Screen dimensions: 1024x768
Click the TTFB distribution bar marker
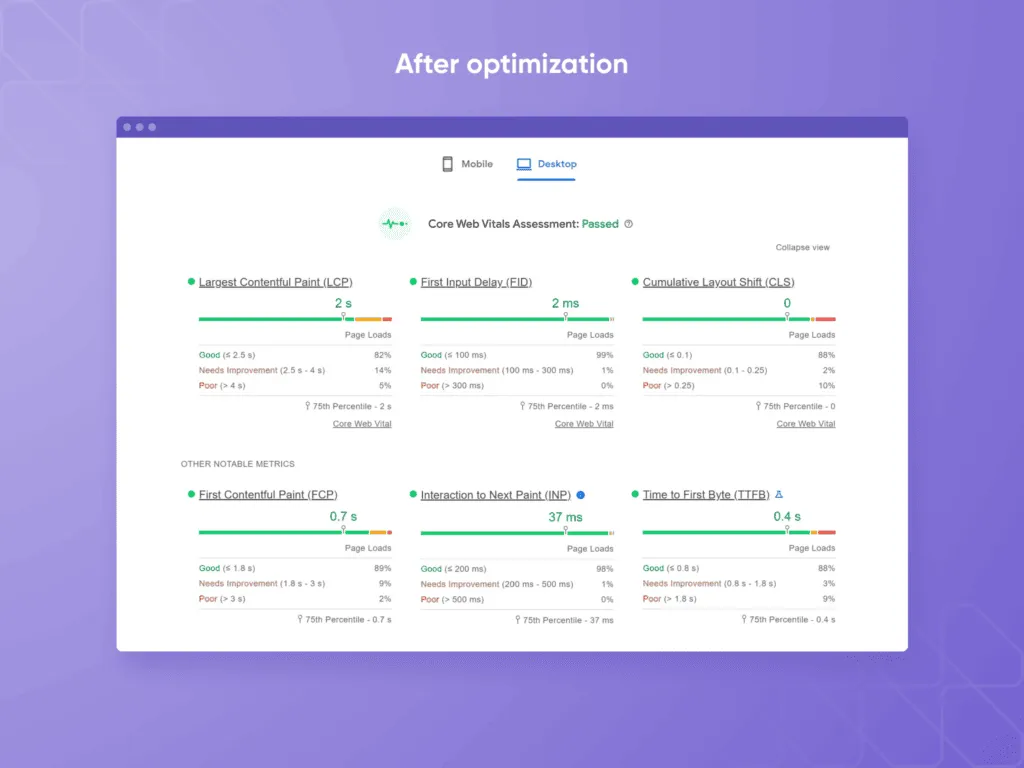[x=785, y=531]
